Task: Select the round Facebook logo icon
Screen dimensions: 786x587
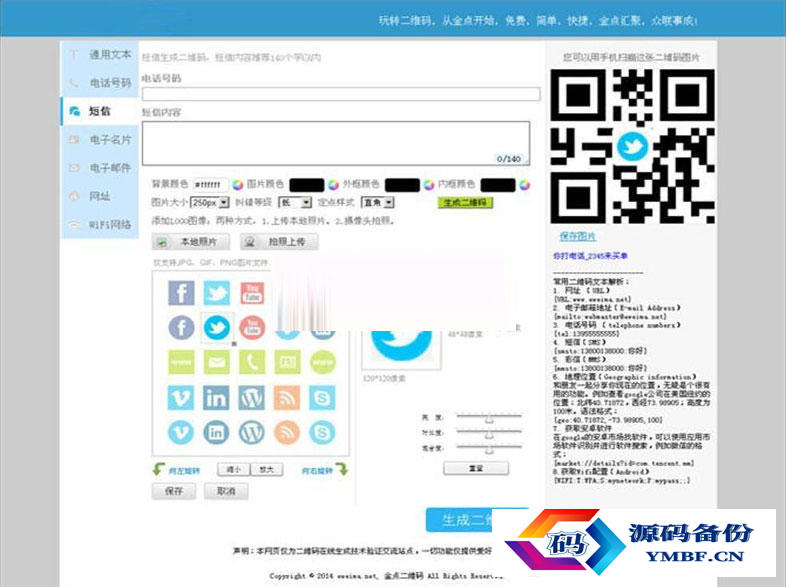Action: 181,328
